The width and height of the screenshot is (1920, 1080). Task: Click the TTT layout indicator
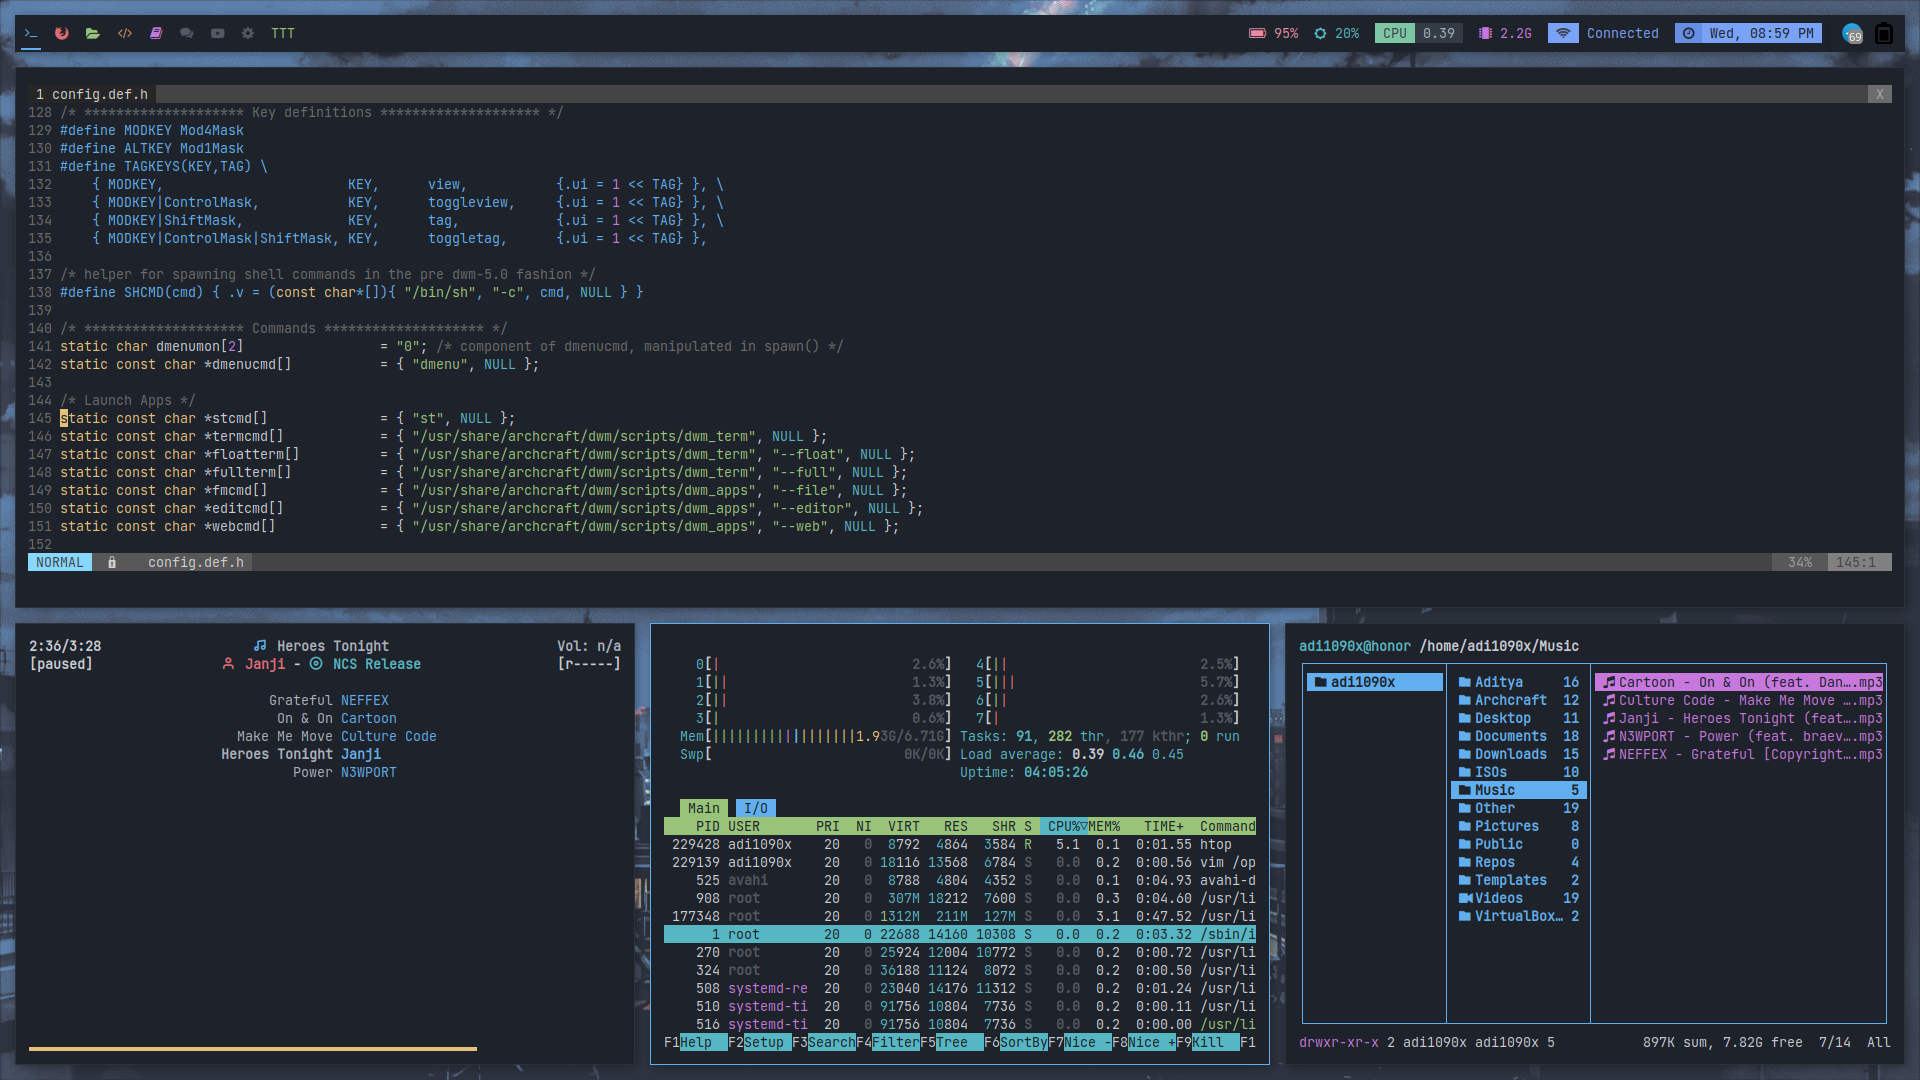(x=283, y=33)
